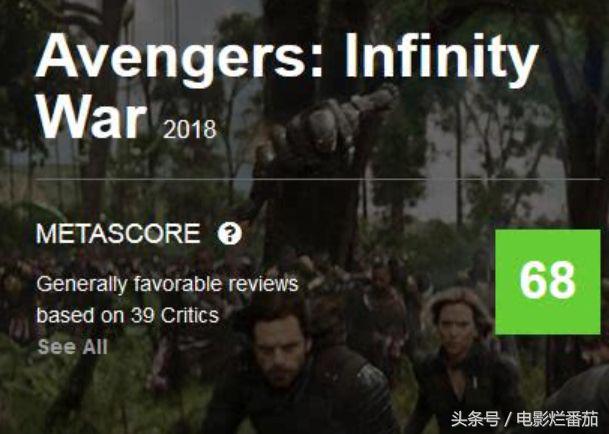Click the 头条号 watermark text
Viewport: 609px width, 434px height.
(475, 419)
